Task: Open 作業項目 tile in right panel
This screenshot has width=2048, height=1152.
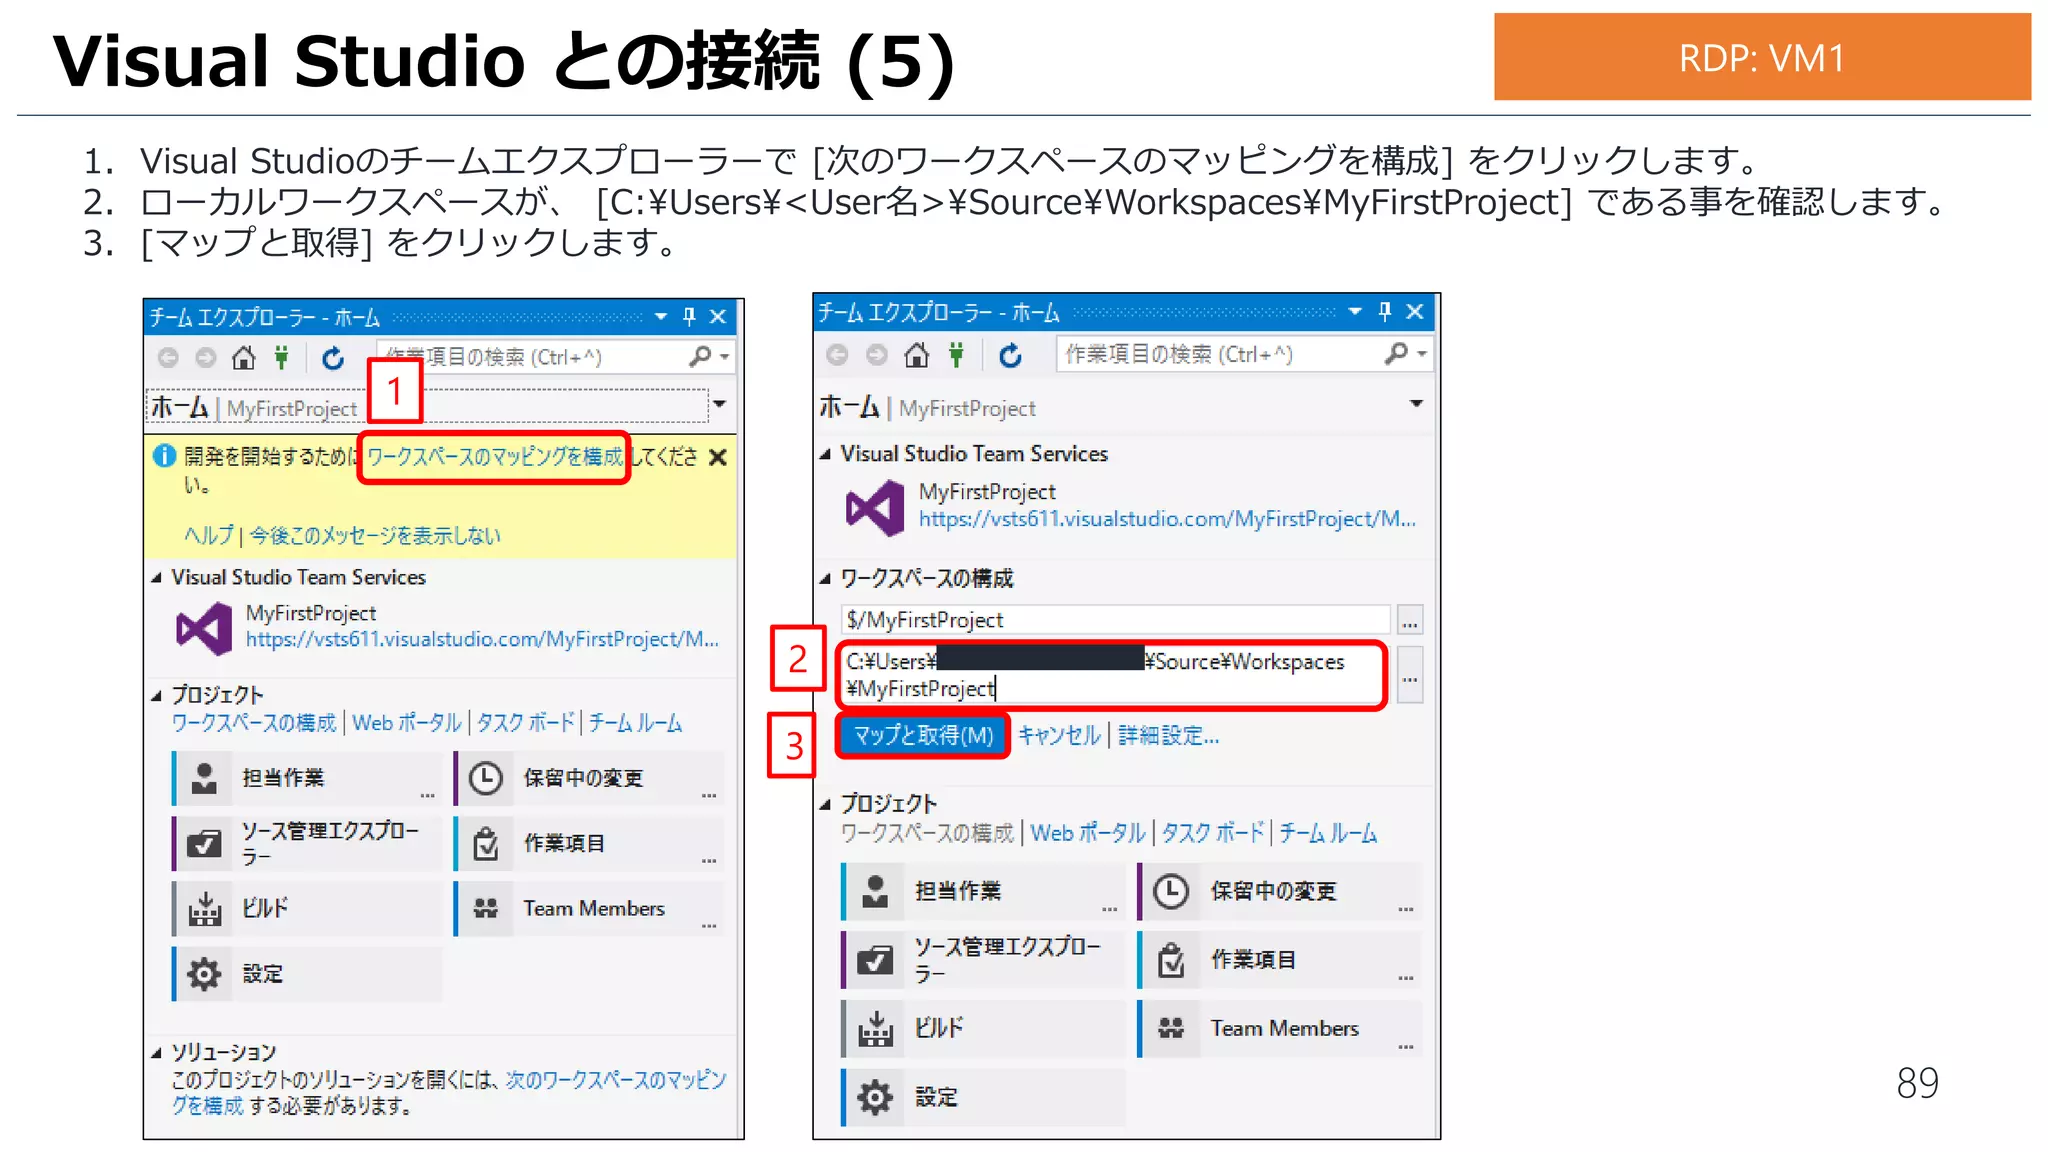Action: 1279,959
